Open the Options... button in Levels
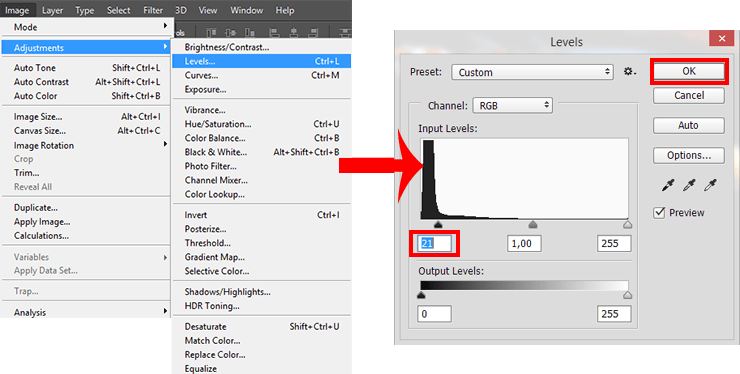740x374 pixels. (x=689, y=155)
